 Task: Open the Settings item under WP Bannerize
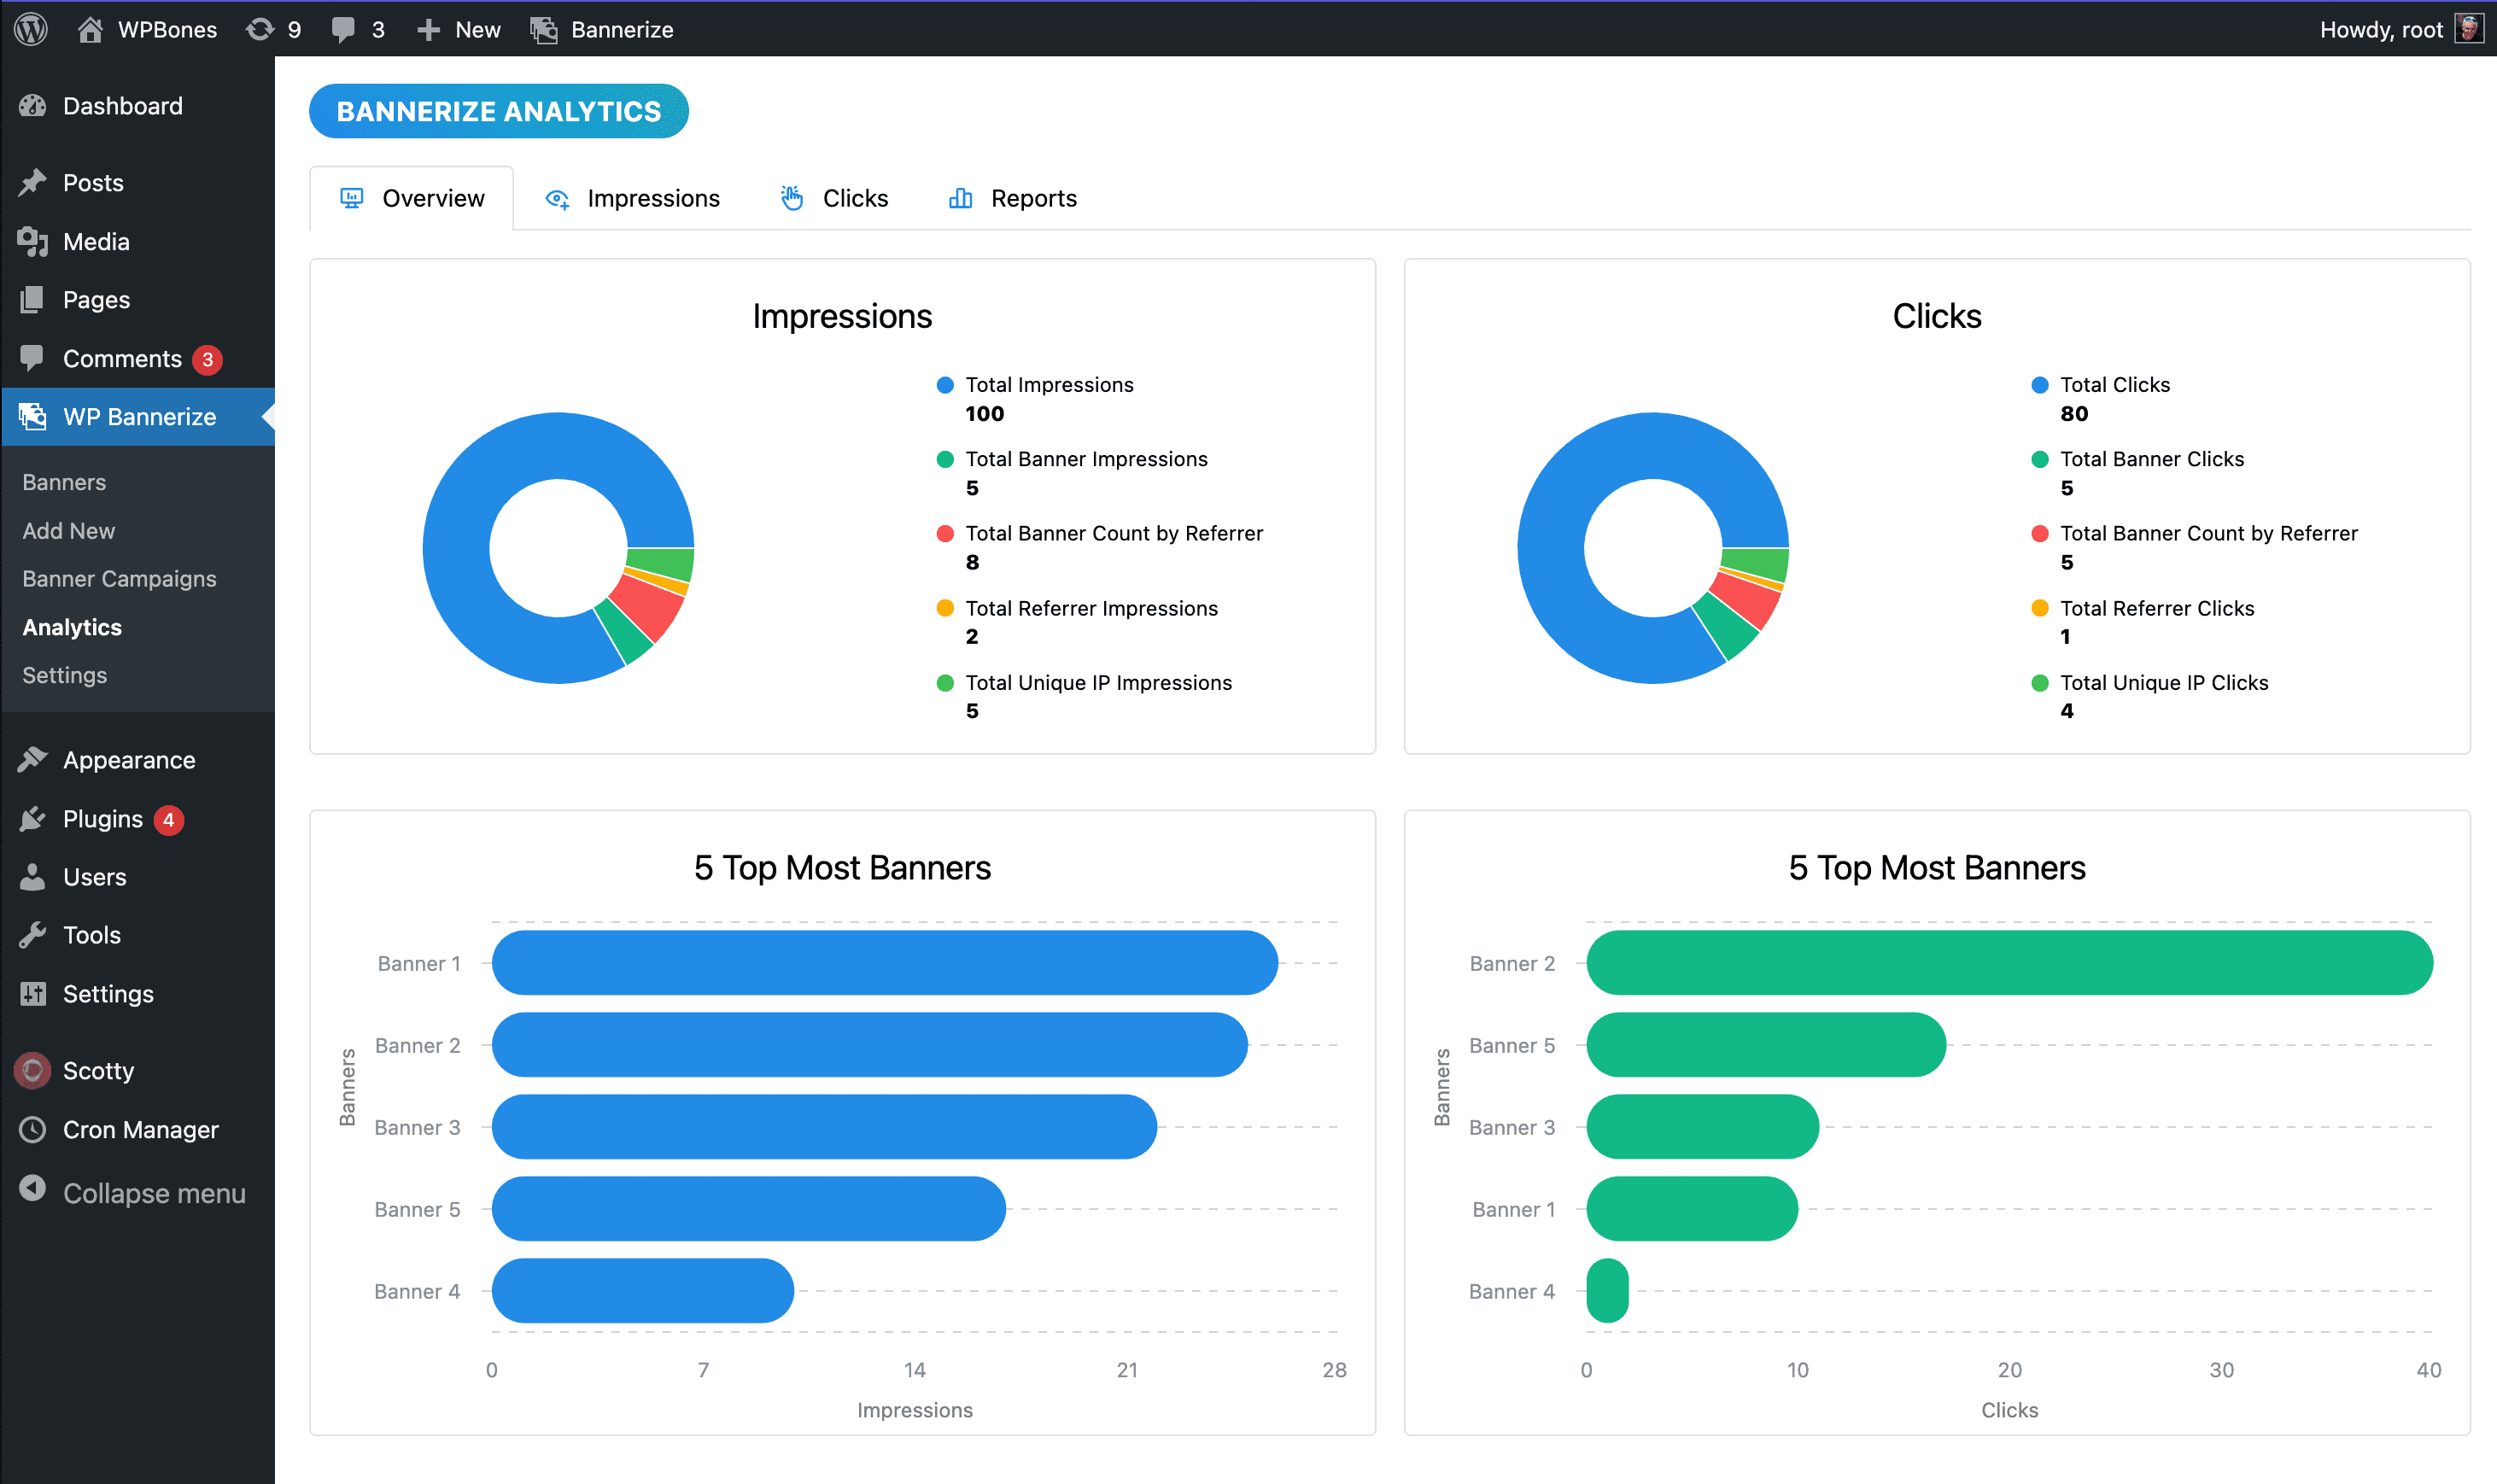(65, 675)
